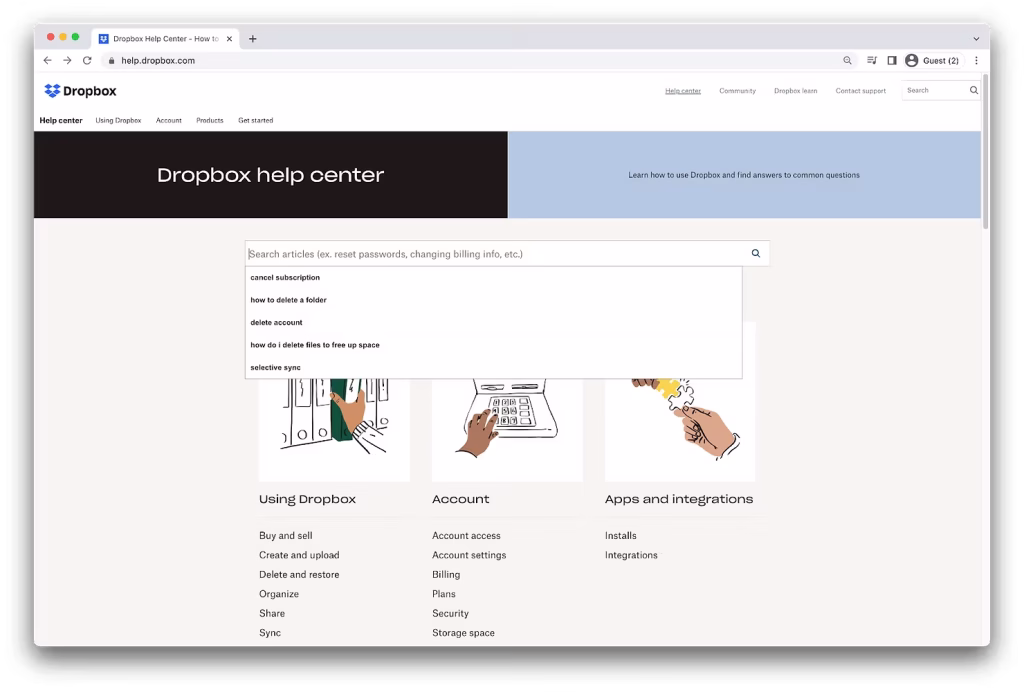Click the browser address bar URL

point(158,61)
